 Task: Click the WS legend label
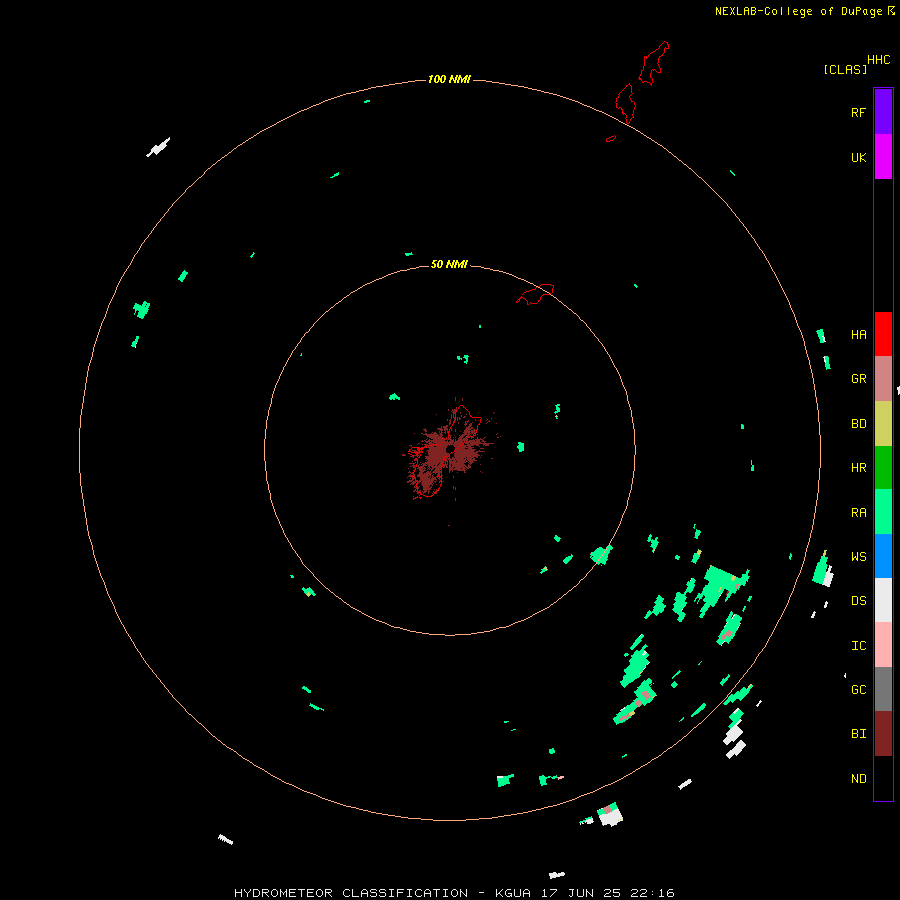click(x=858, y=556)
